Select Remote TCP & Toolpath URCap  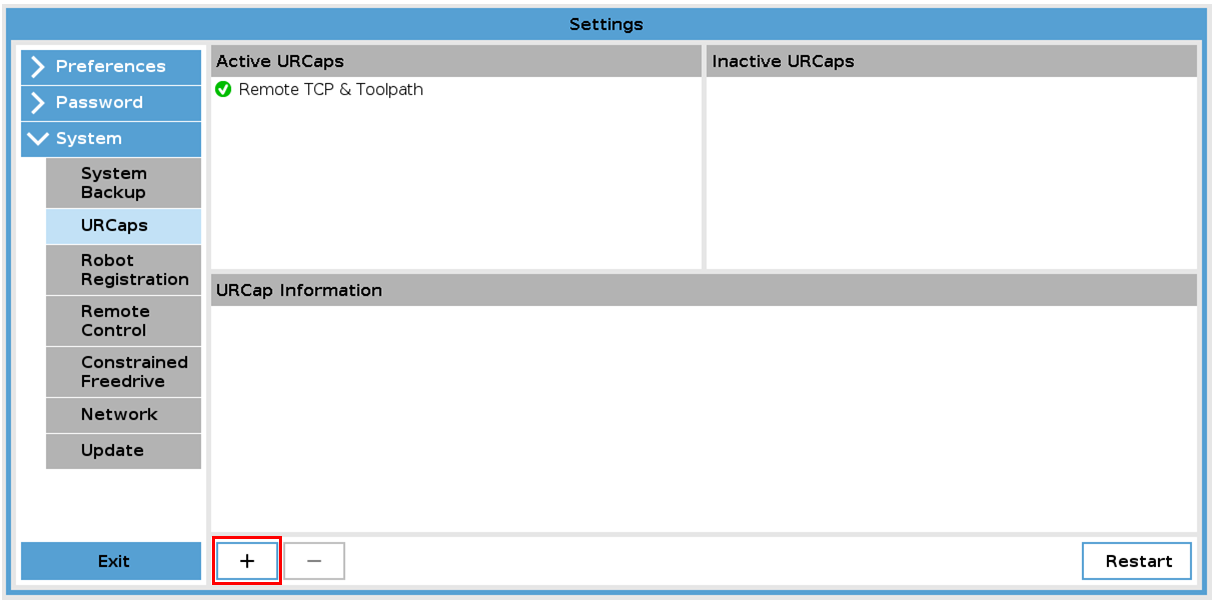(330, 90)
